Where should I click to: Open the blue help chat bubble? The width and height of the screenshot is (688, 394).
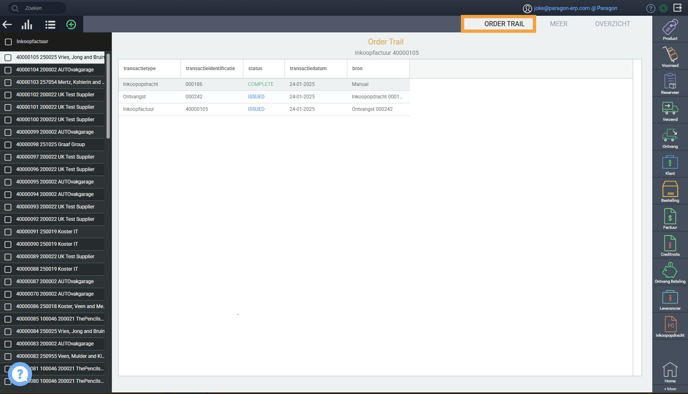[20, 374]
